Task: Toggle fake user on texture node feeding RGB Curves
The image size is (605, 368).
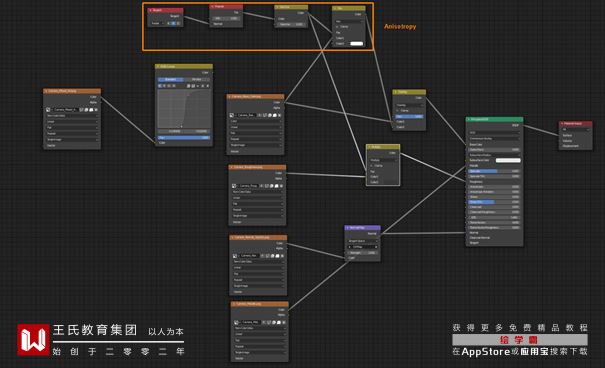Action: point(81,110)
